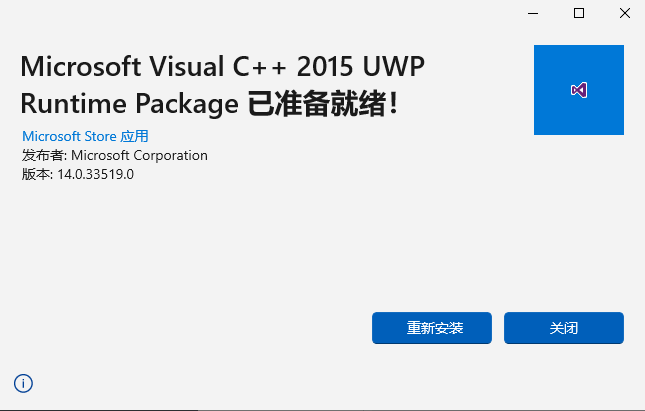
Task: Click the "Runtime Package" heading text
Action: (x=129, y=104)
